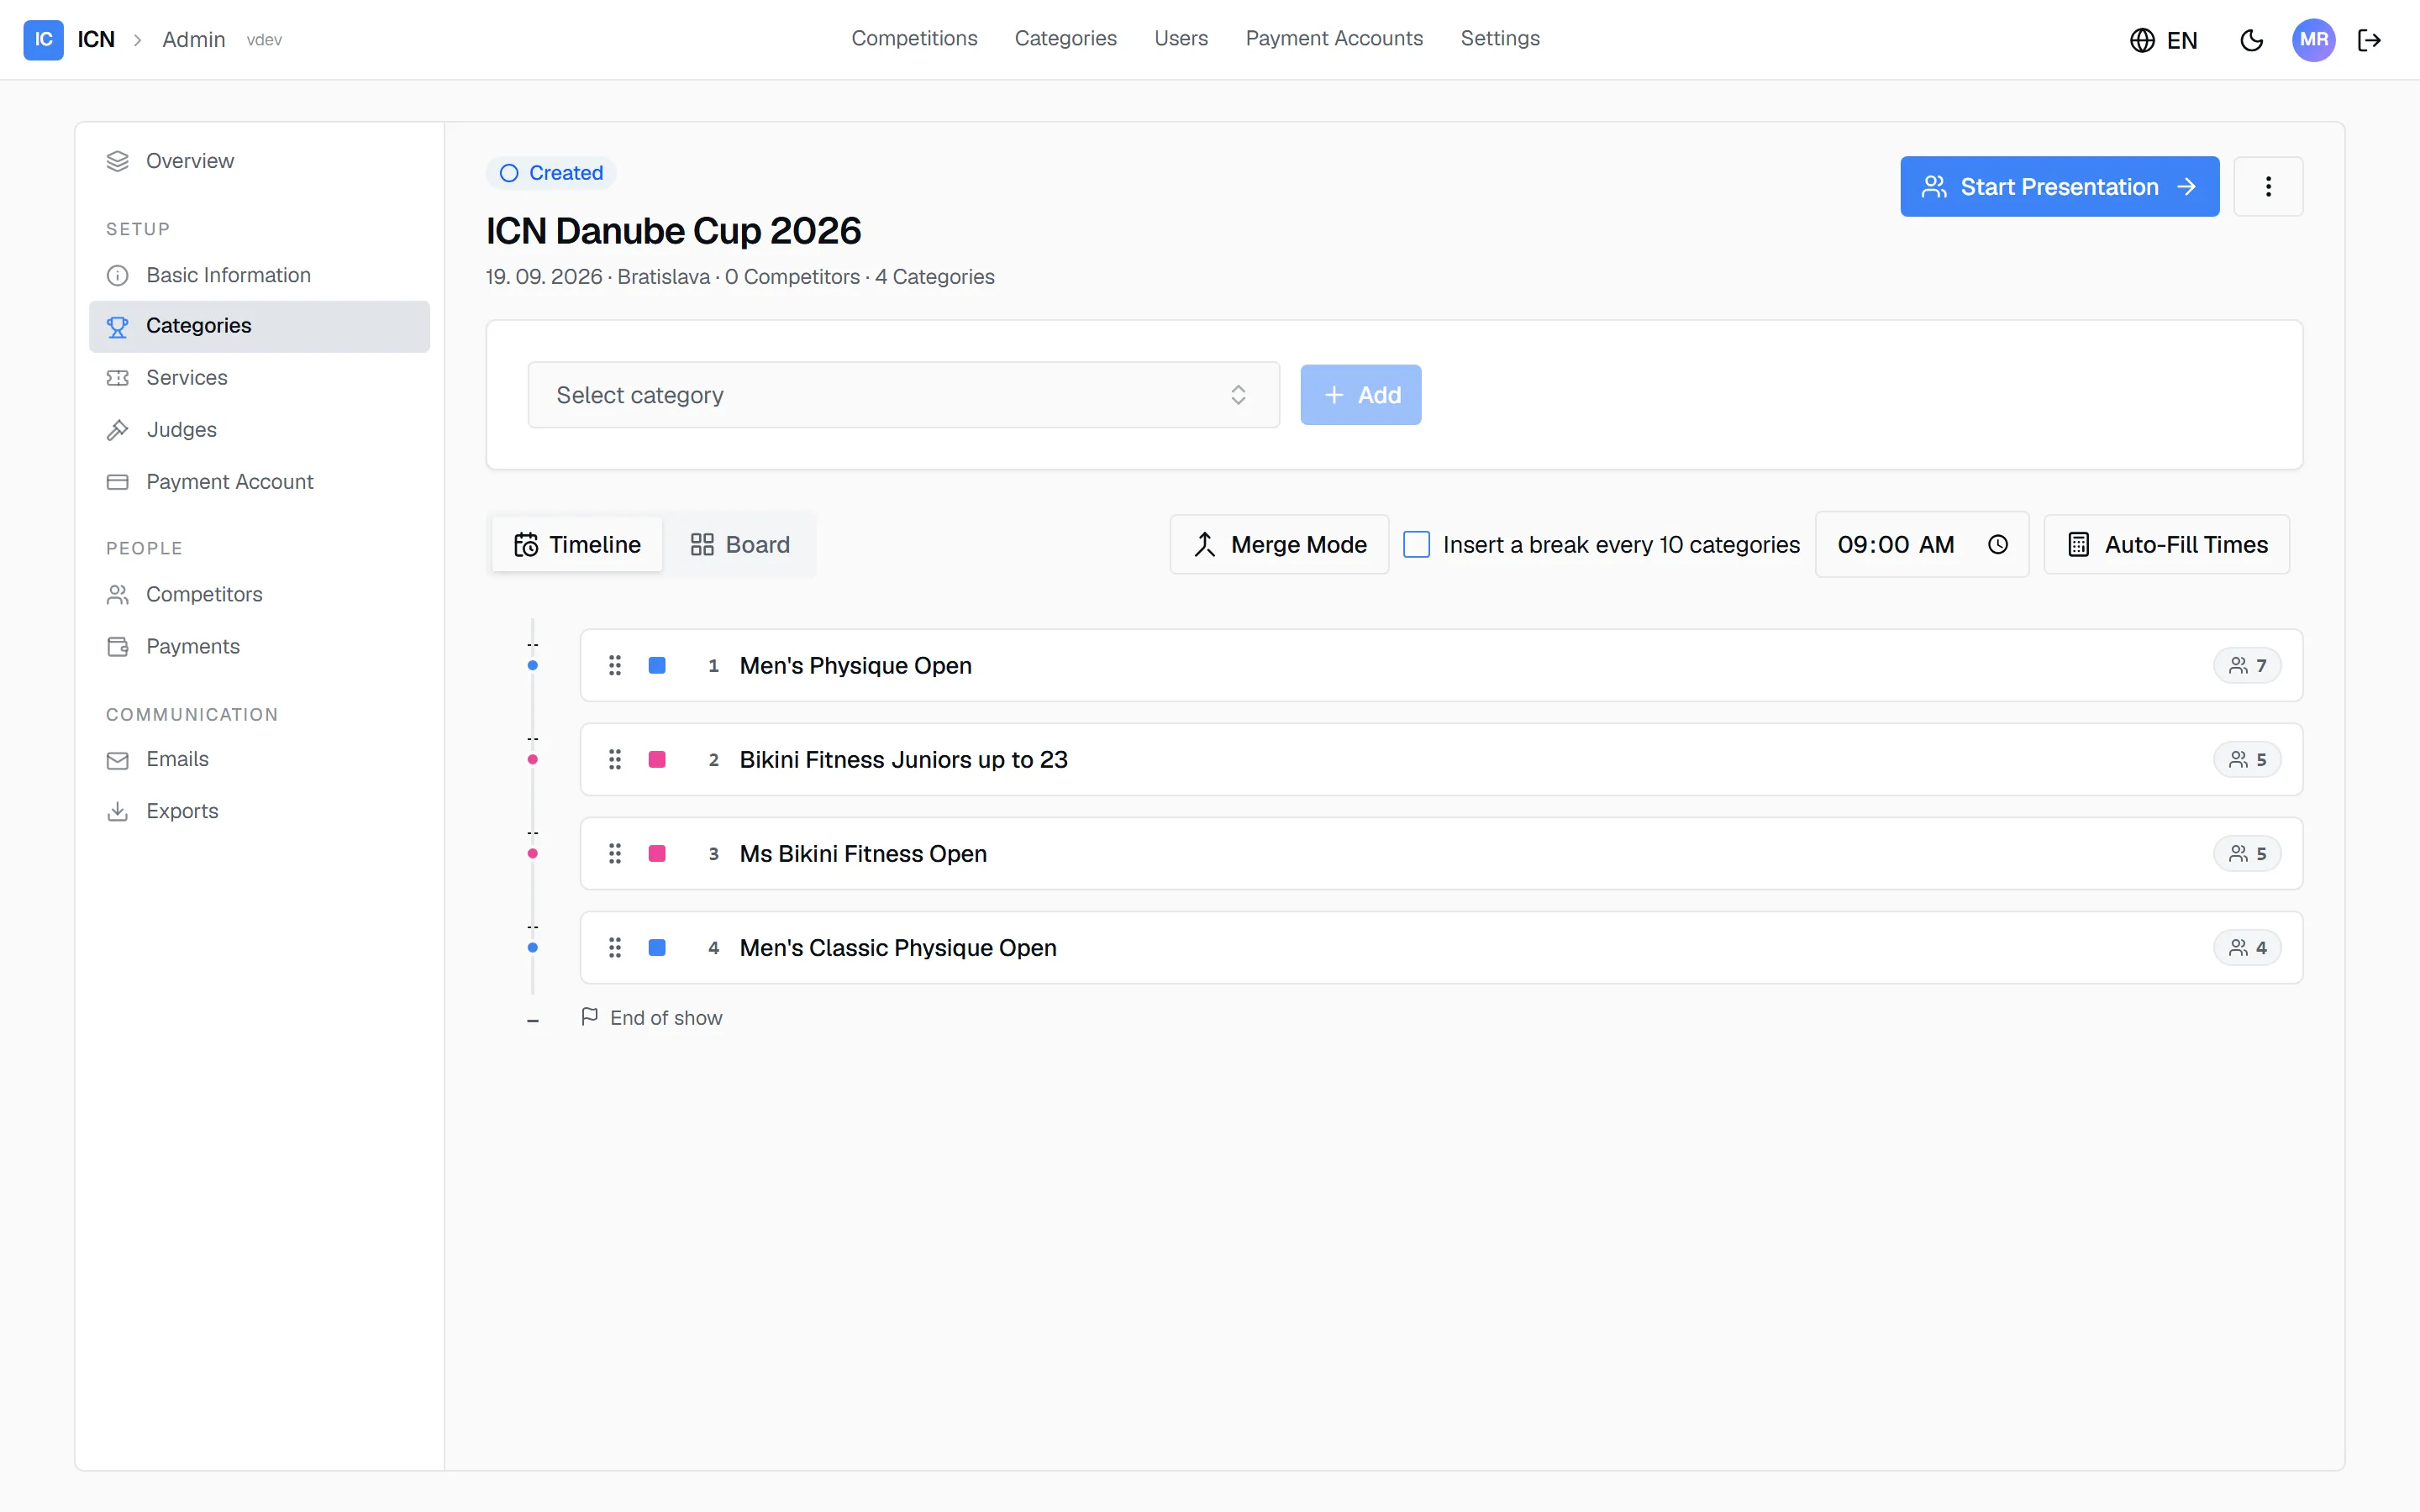
Task: Click the IC logo badge
Action: pyautogui.click(x=43, y=39)
